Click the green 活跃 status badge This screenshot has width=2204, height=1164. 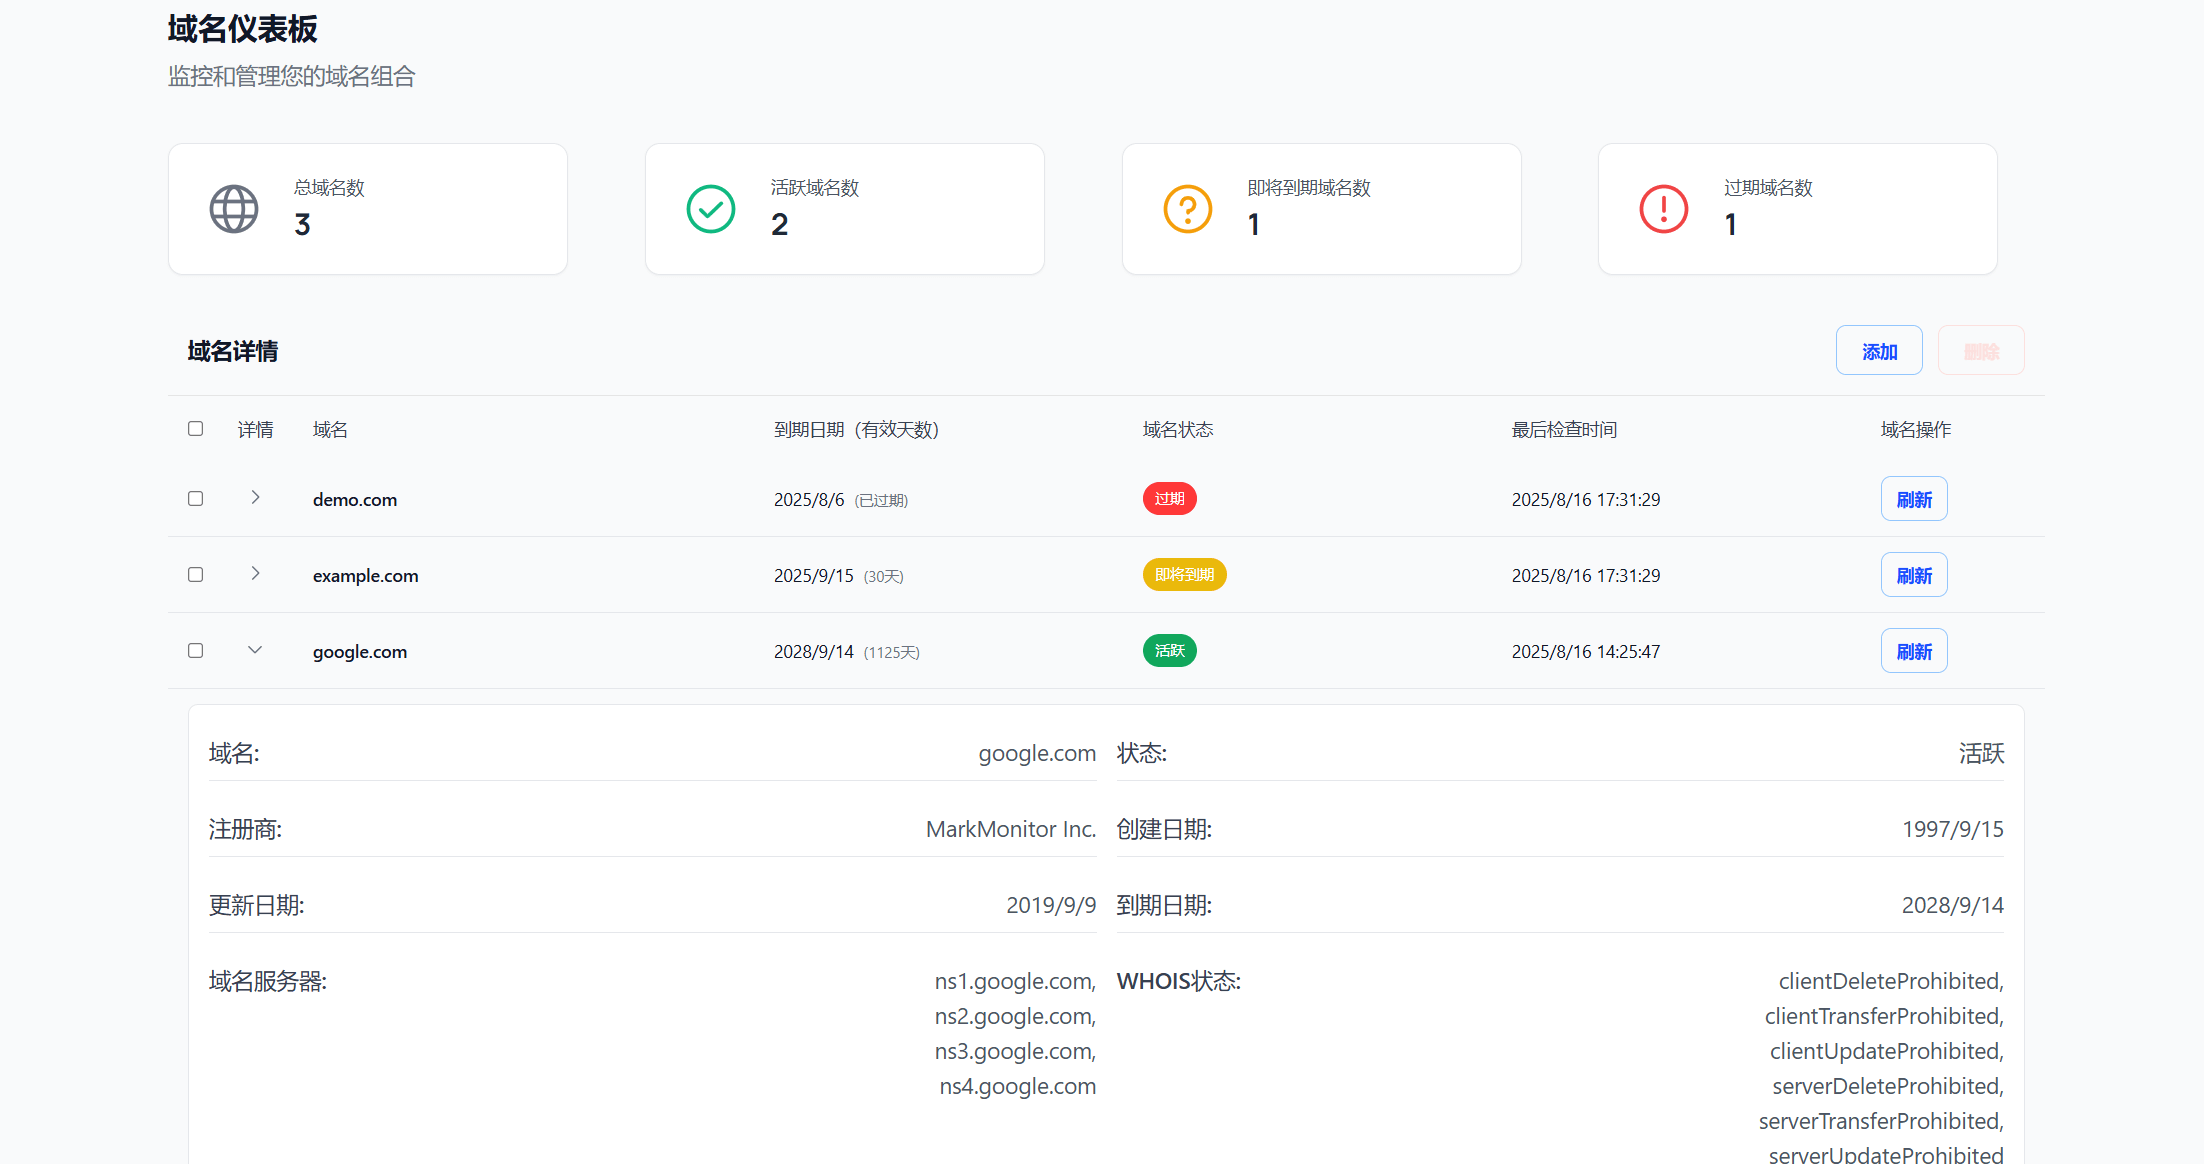point(1169,651)
